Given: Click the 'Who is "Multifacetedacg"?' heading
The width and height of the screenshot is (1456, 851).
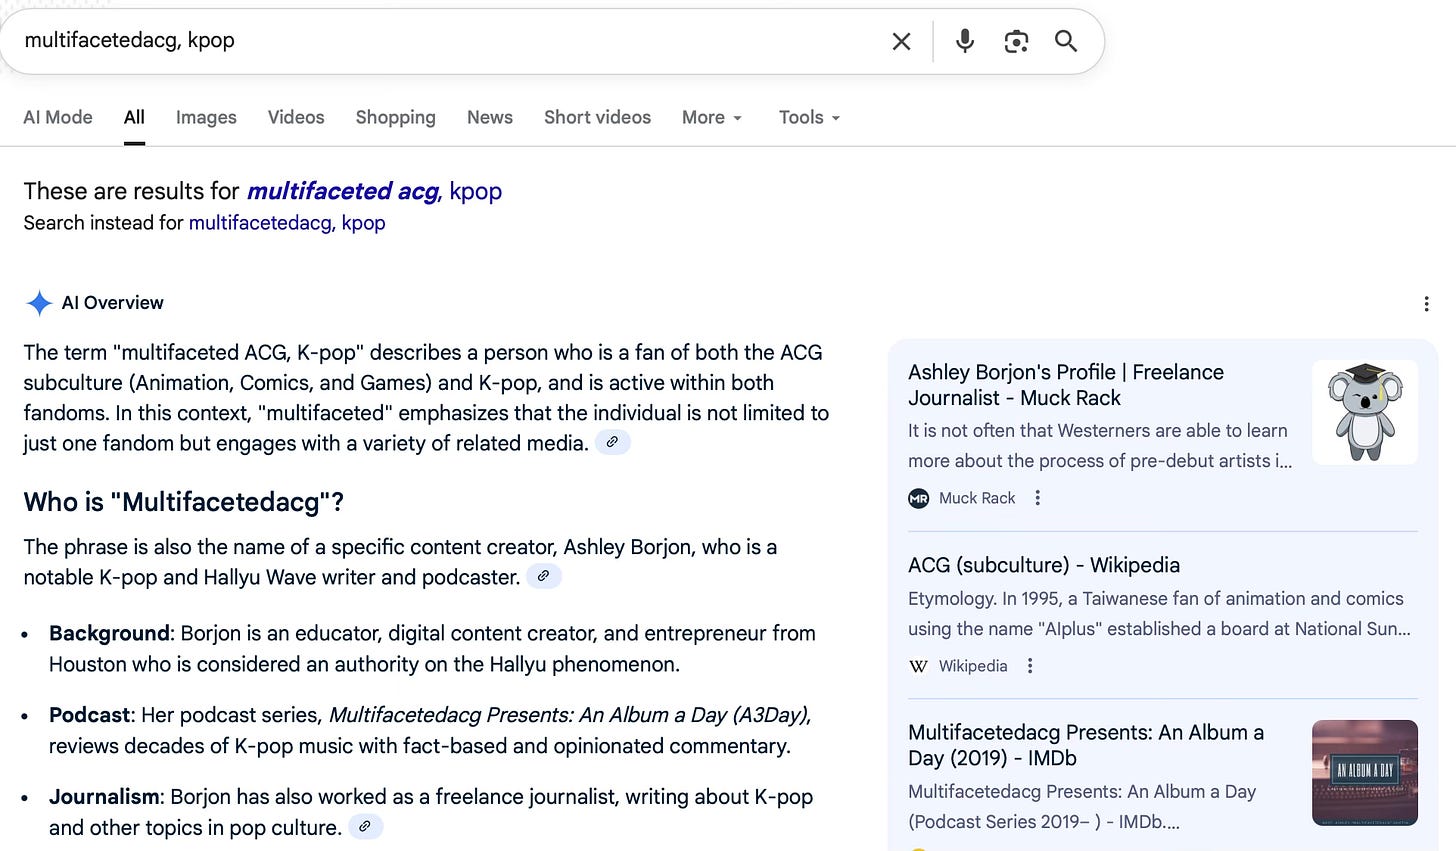Looking at the screenshot, I should [x=184, y=502].
